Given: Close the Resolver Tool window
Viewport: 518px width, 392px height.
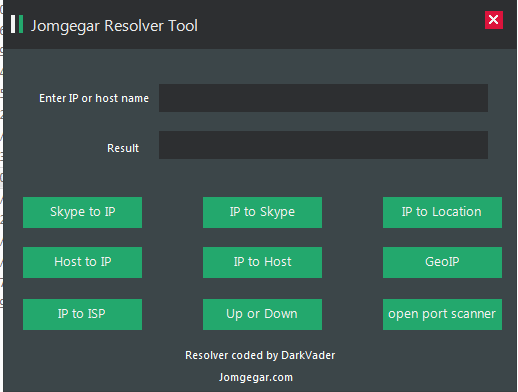Looking at the screenshot, I should [x=494, y=20].
